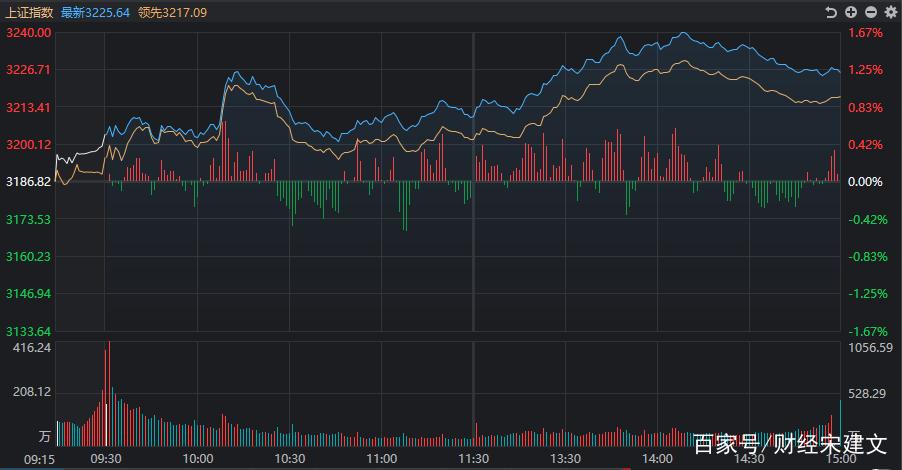Screen dimensions: 902x470
Task: Click the 3133.64 bottom price label
Action: coord(27,331)
